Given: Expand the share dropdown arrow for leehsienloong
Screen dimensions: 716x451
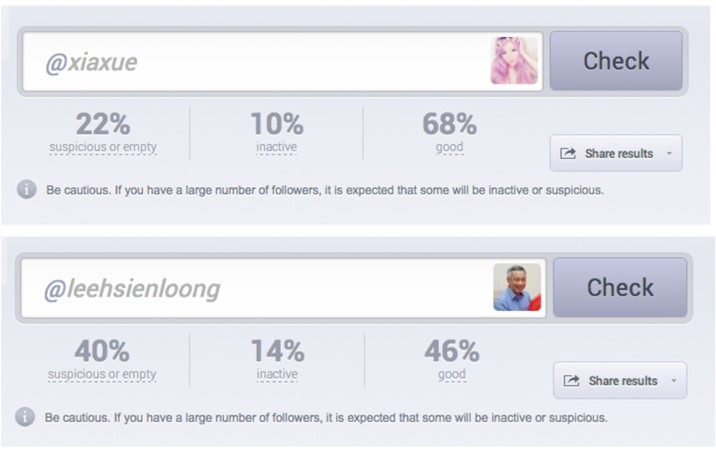Looking at the screenshot, I should tap(674, 380).
